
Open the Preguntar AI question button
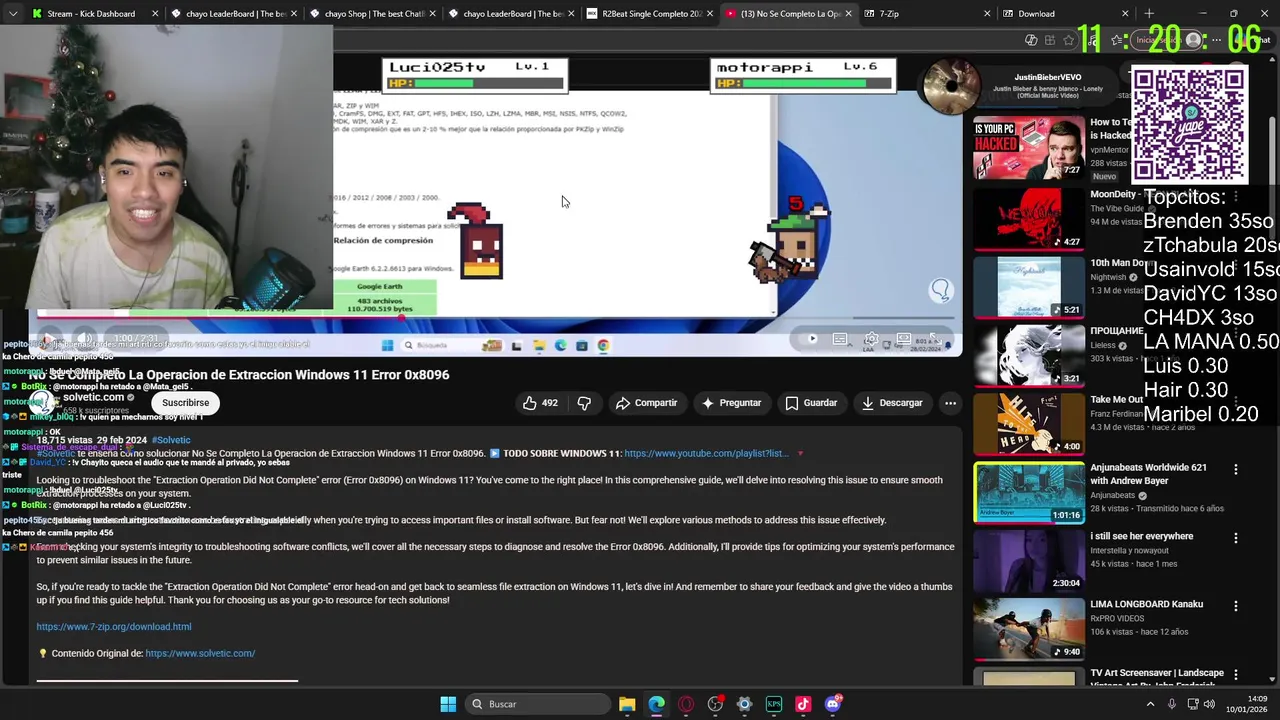point(731,403)
